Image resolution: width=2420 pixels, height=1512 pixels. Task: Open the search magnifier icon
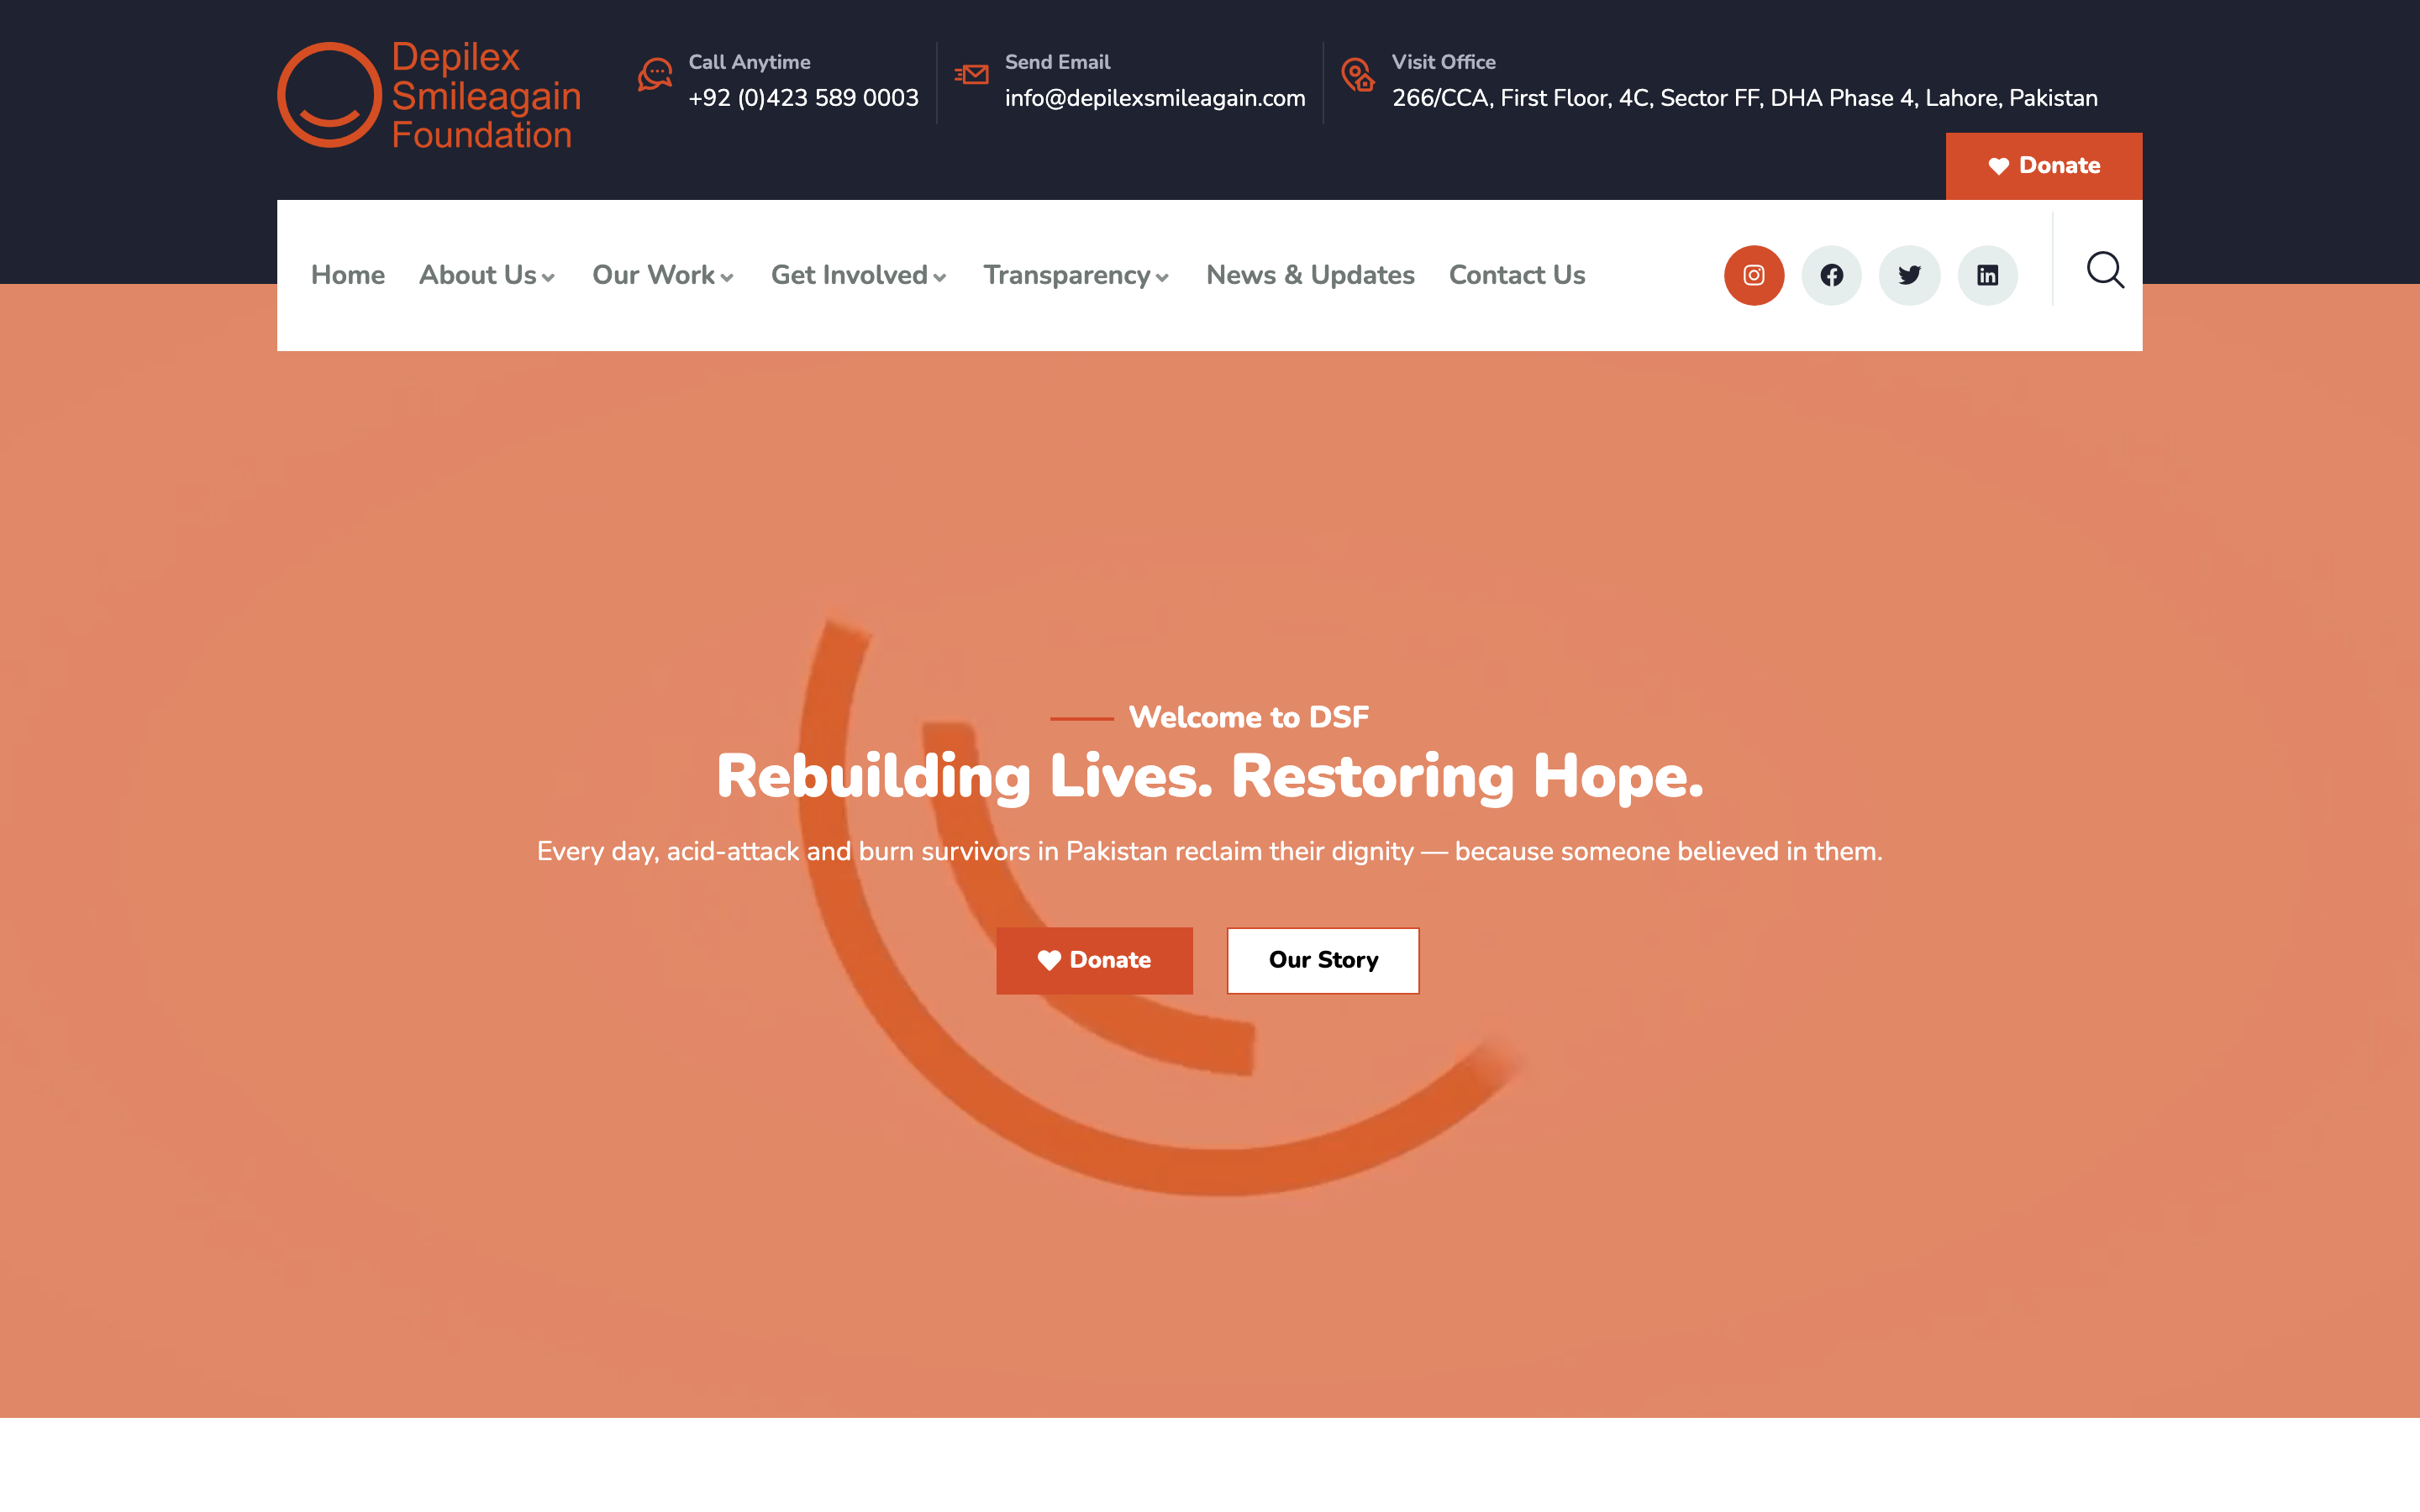coord(2105,270)
